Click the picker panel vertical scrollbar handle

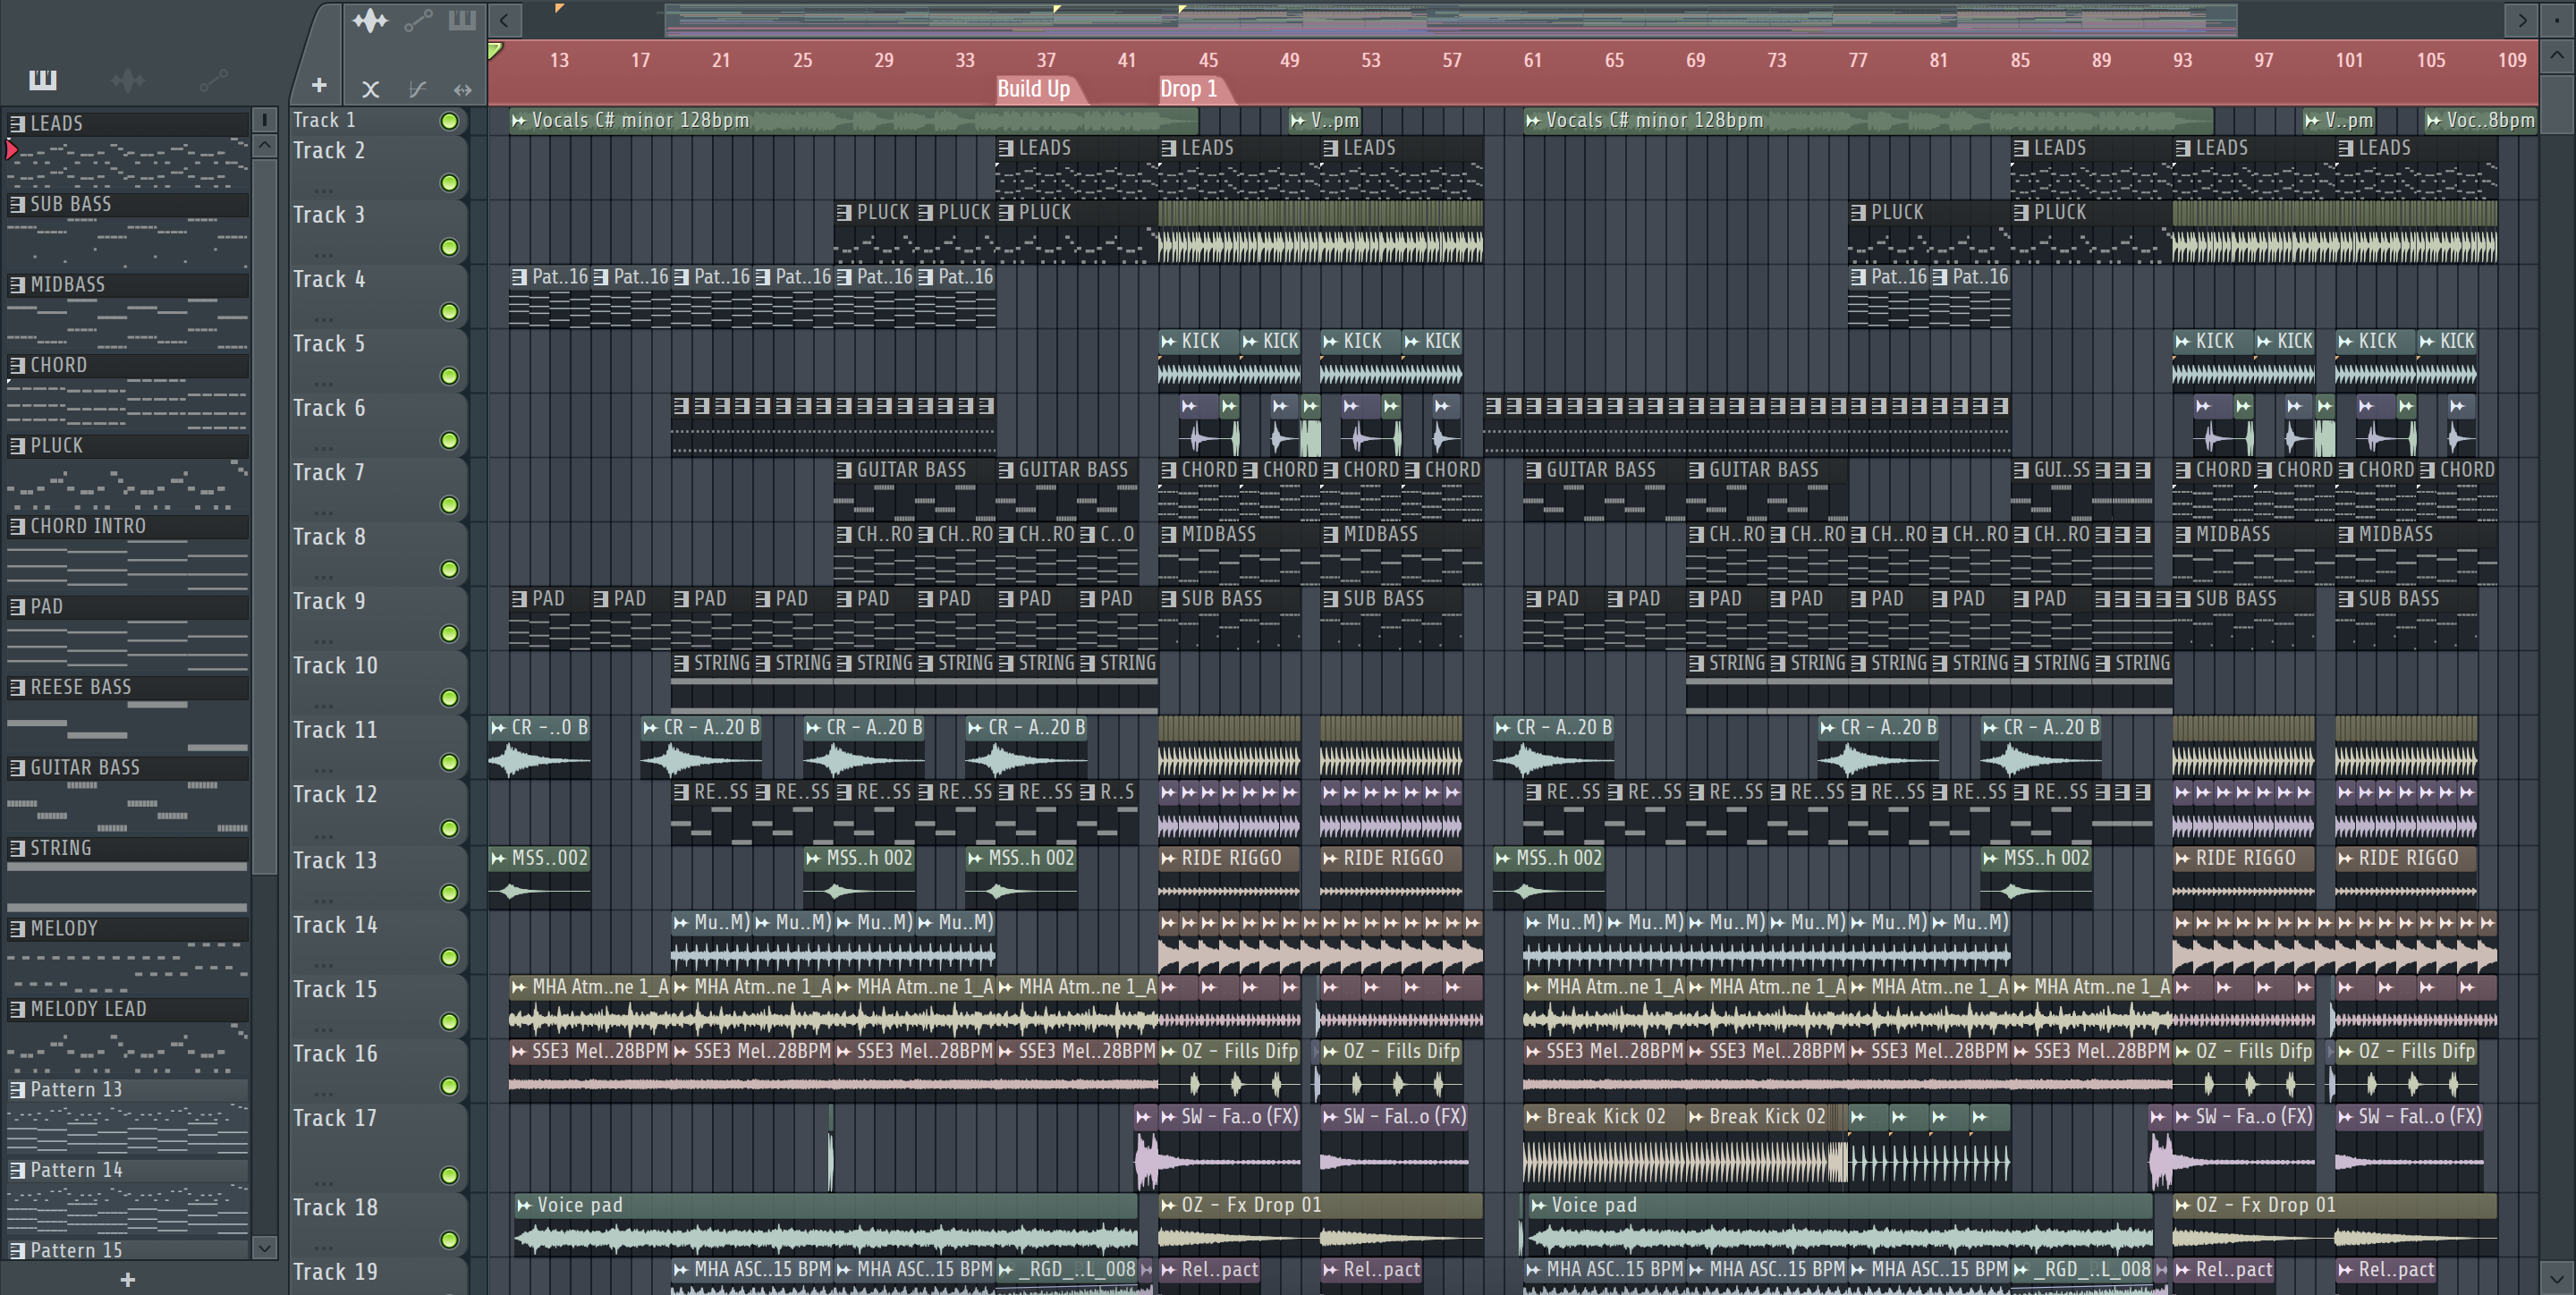[264, 515]
